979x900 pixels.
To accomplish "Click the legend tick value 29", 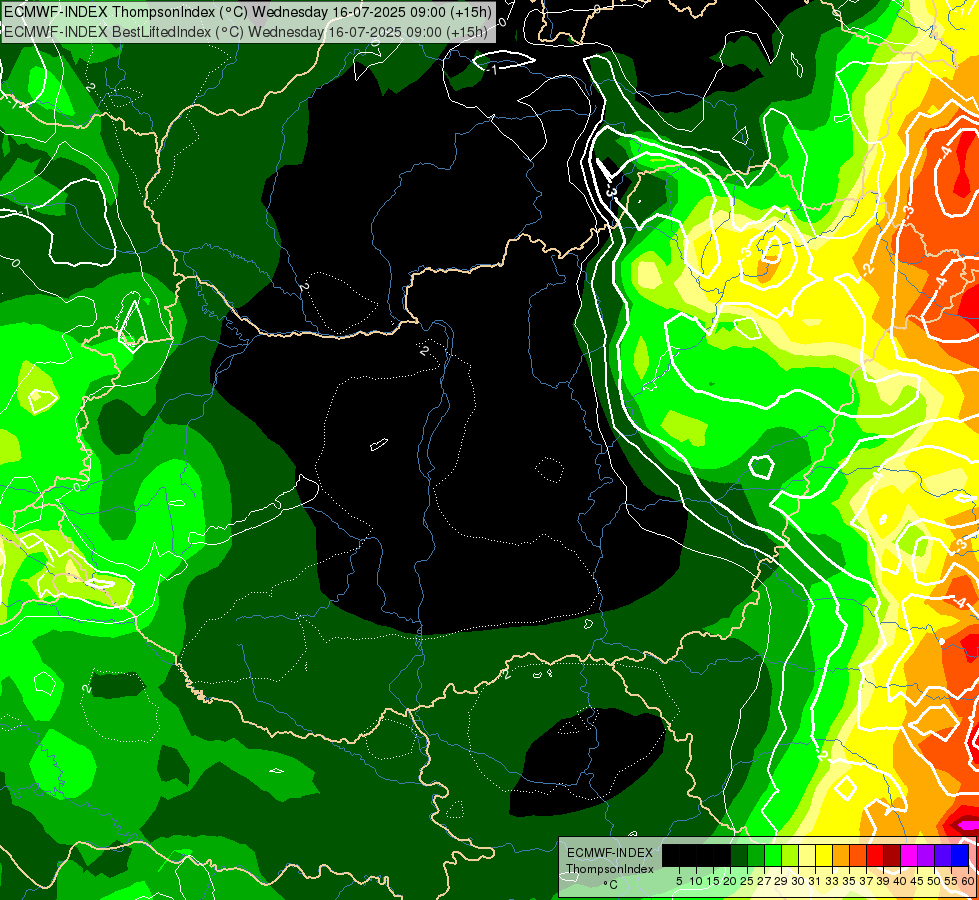I will (781, 881).
